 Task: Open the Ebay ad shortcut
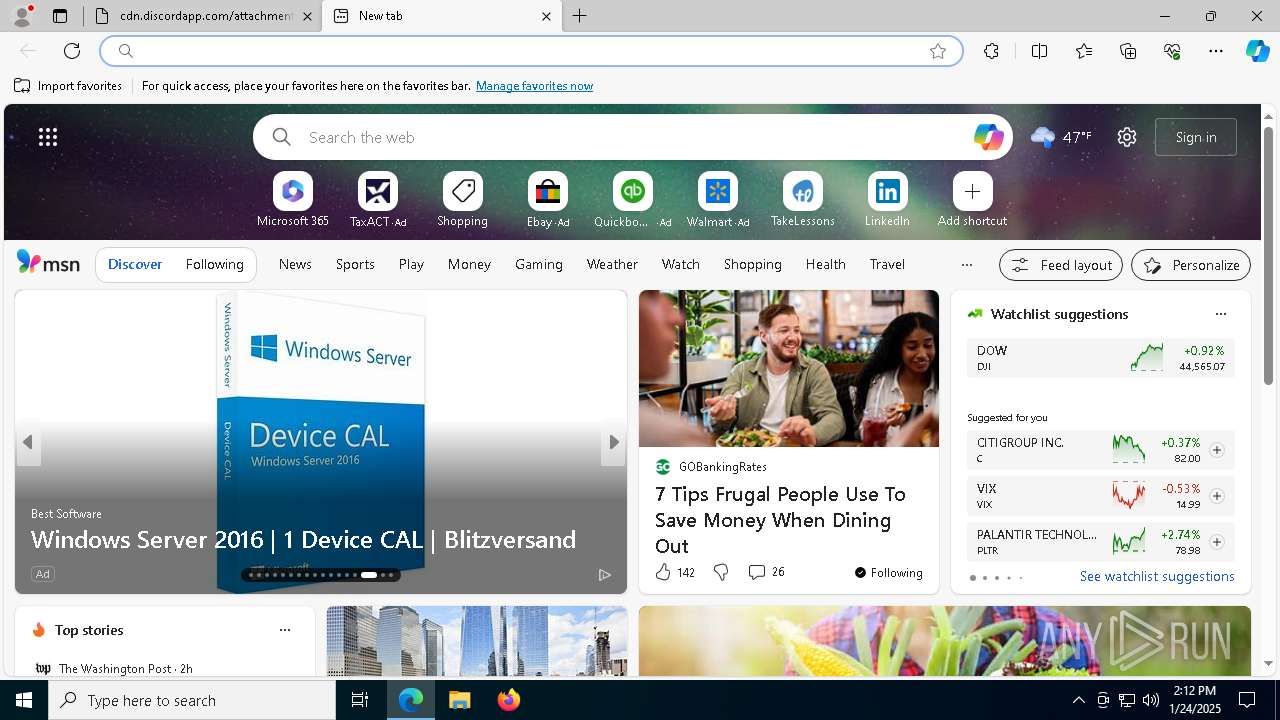tap(547, 200)
